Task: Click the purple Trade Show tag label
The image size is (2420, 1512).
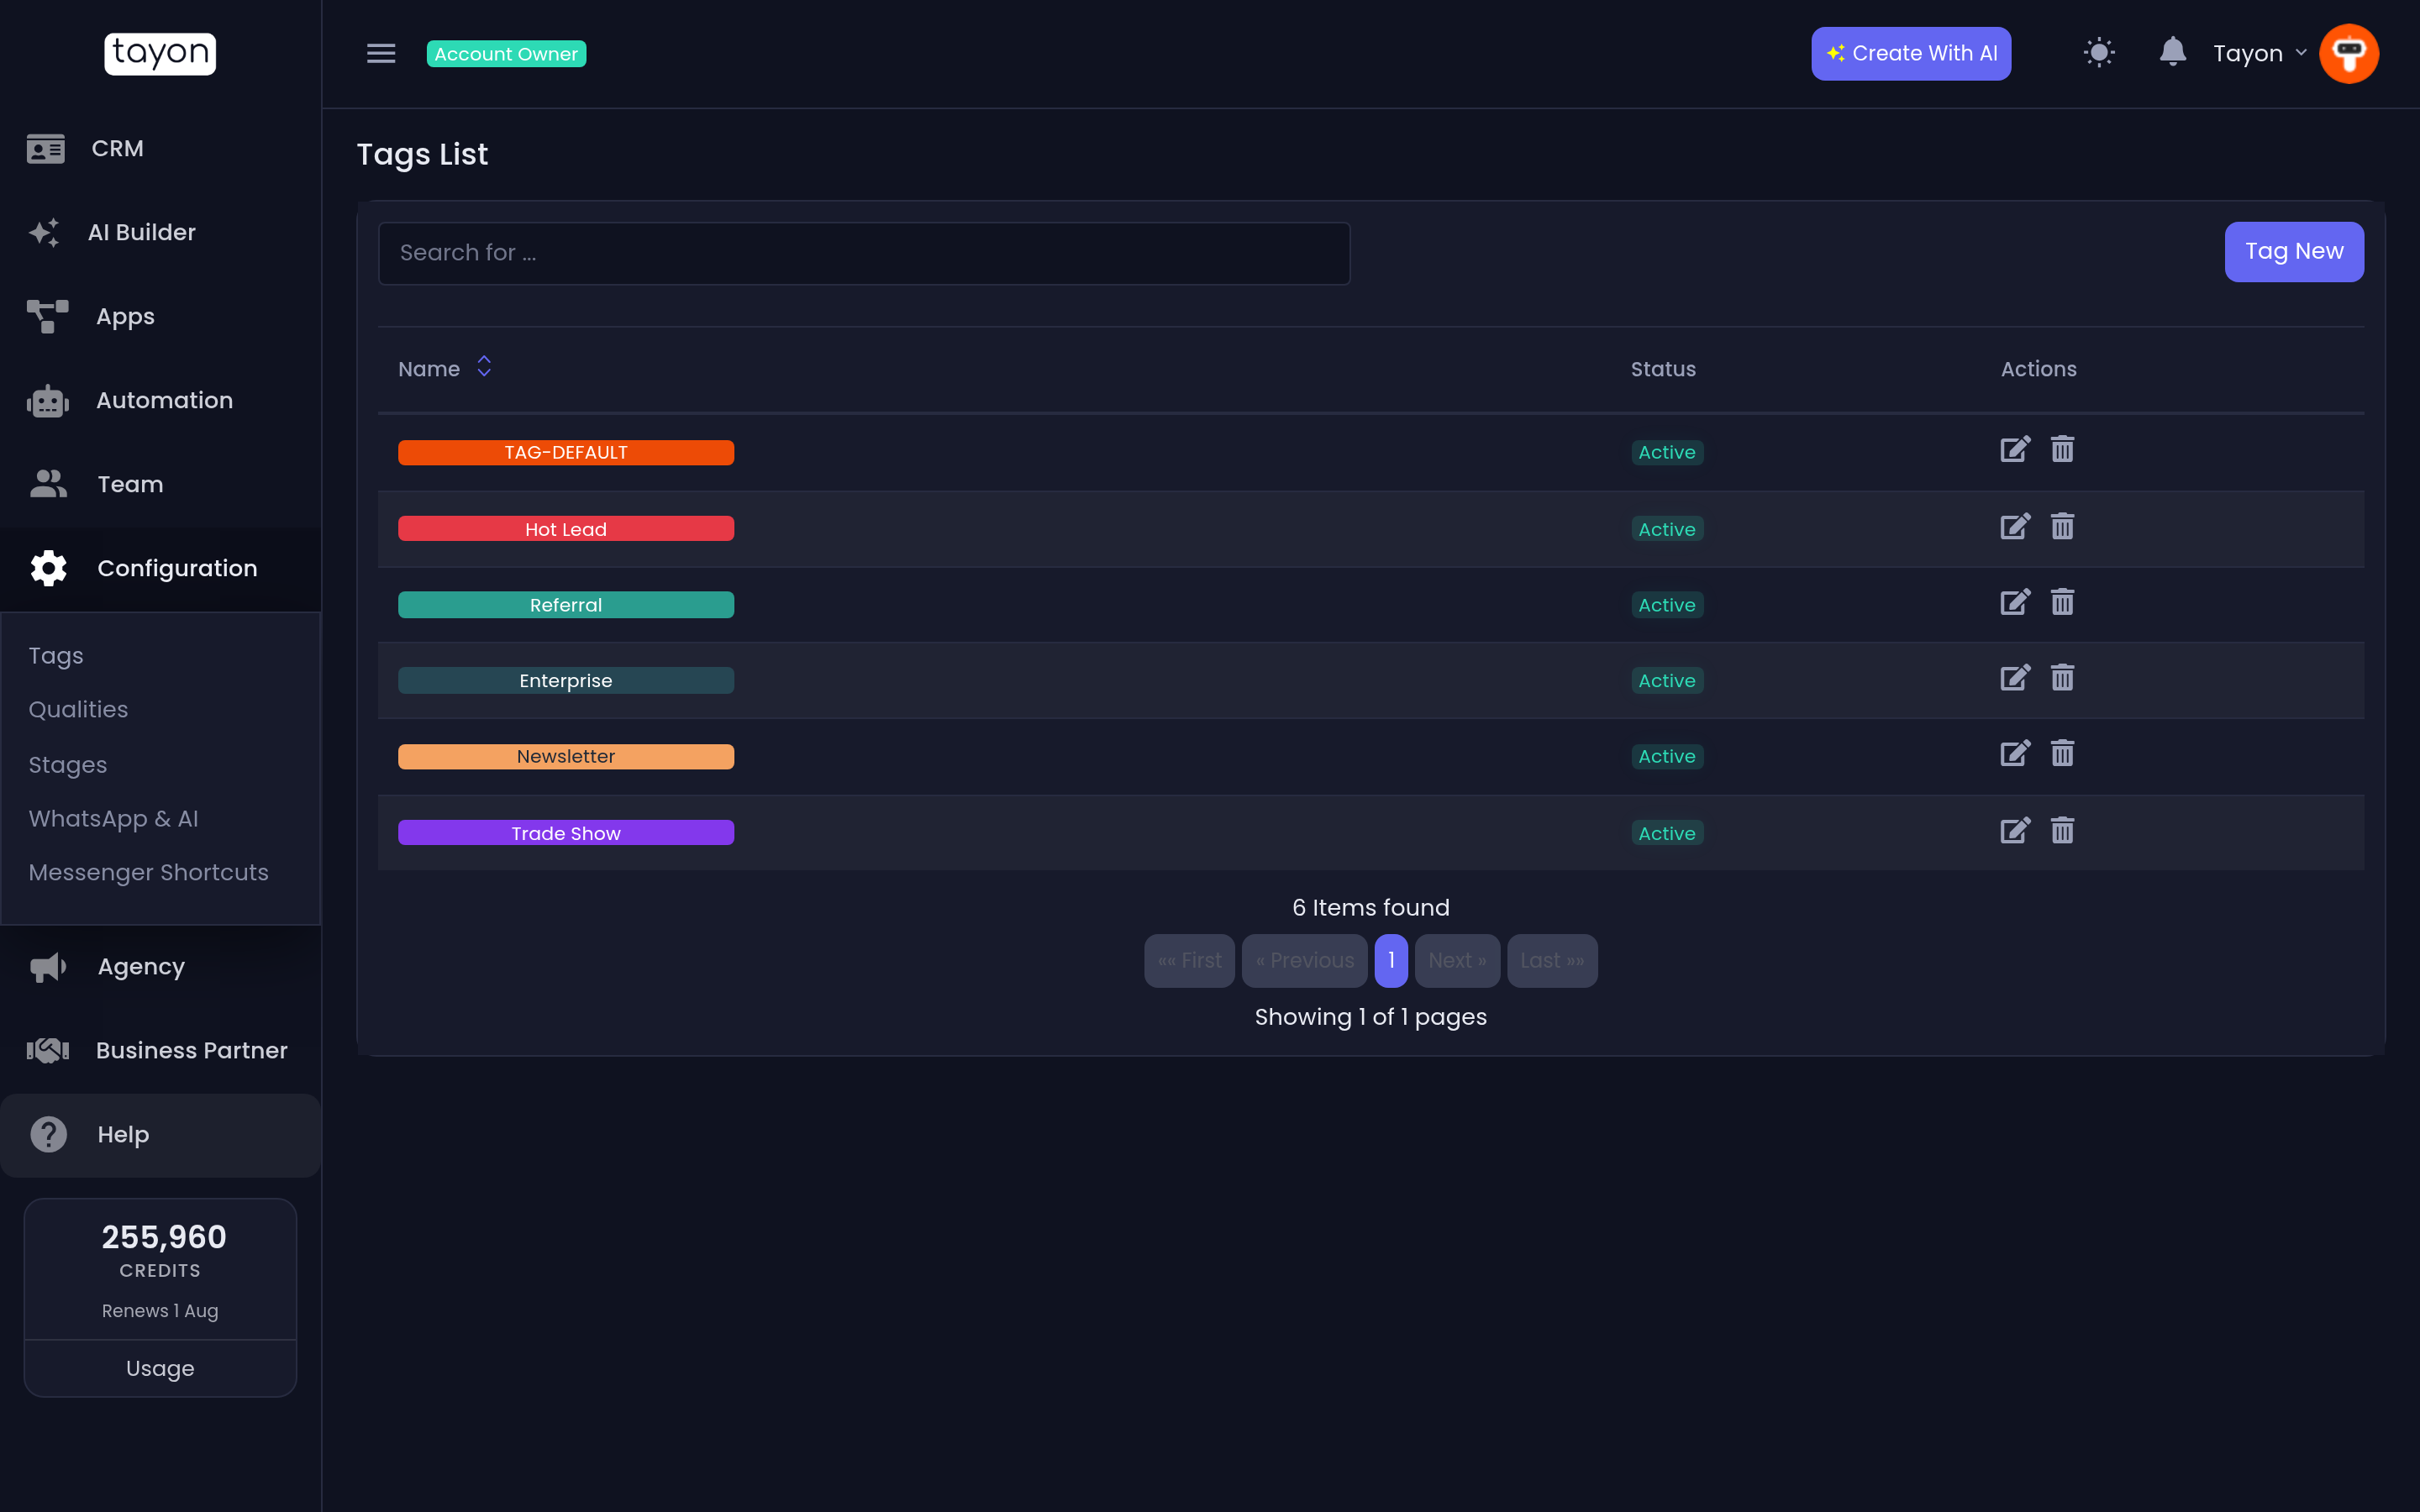Action: click(566, 833)
